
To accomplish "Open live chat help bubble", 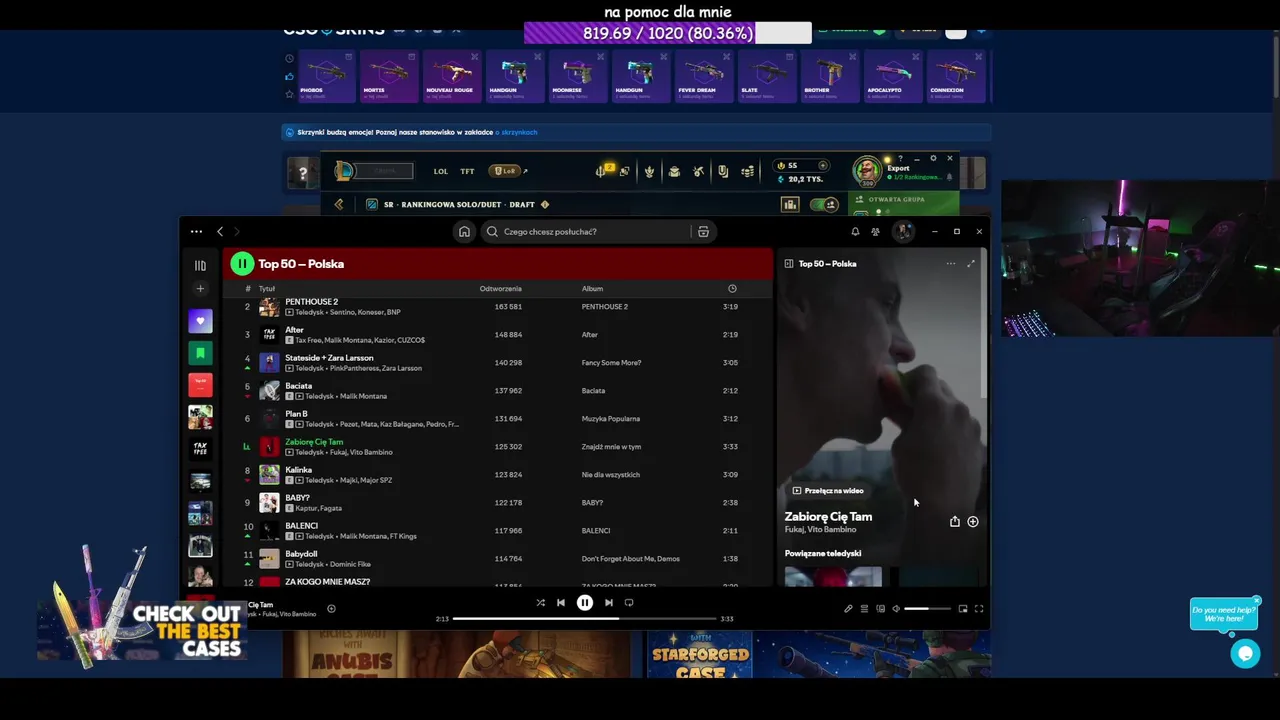I will (x=1245, y=654).
